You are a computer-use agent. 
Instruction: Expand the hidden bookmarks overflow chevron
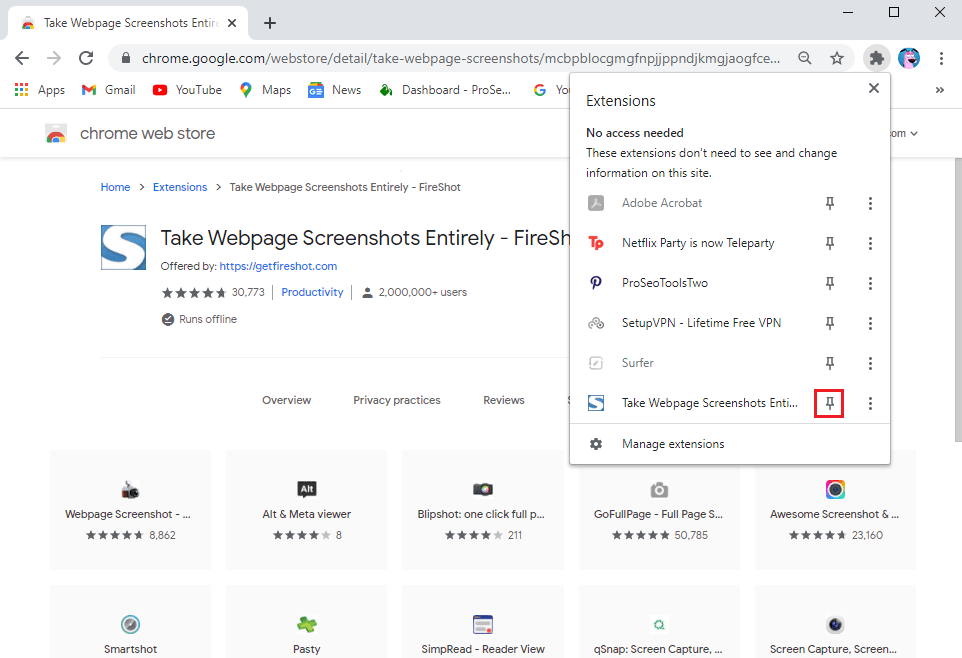pos(939,90)
